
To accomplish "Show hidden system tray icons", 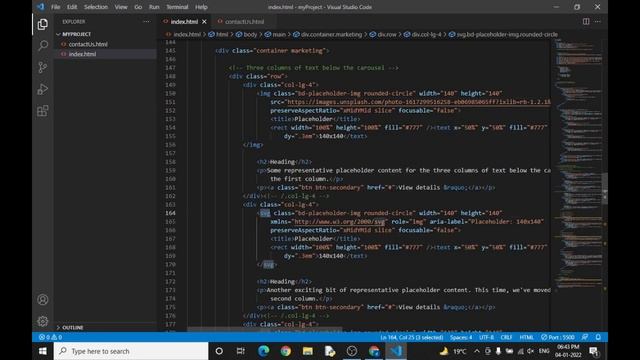I will [476, 351].
